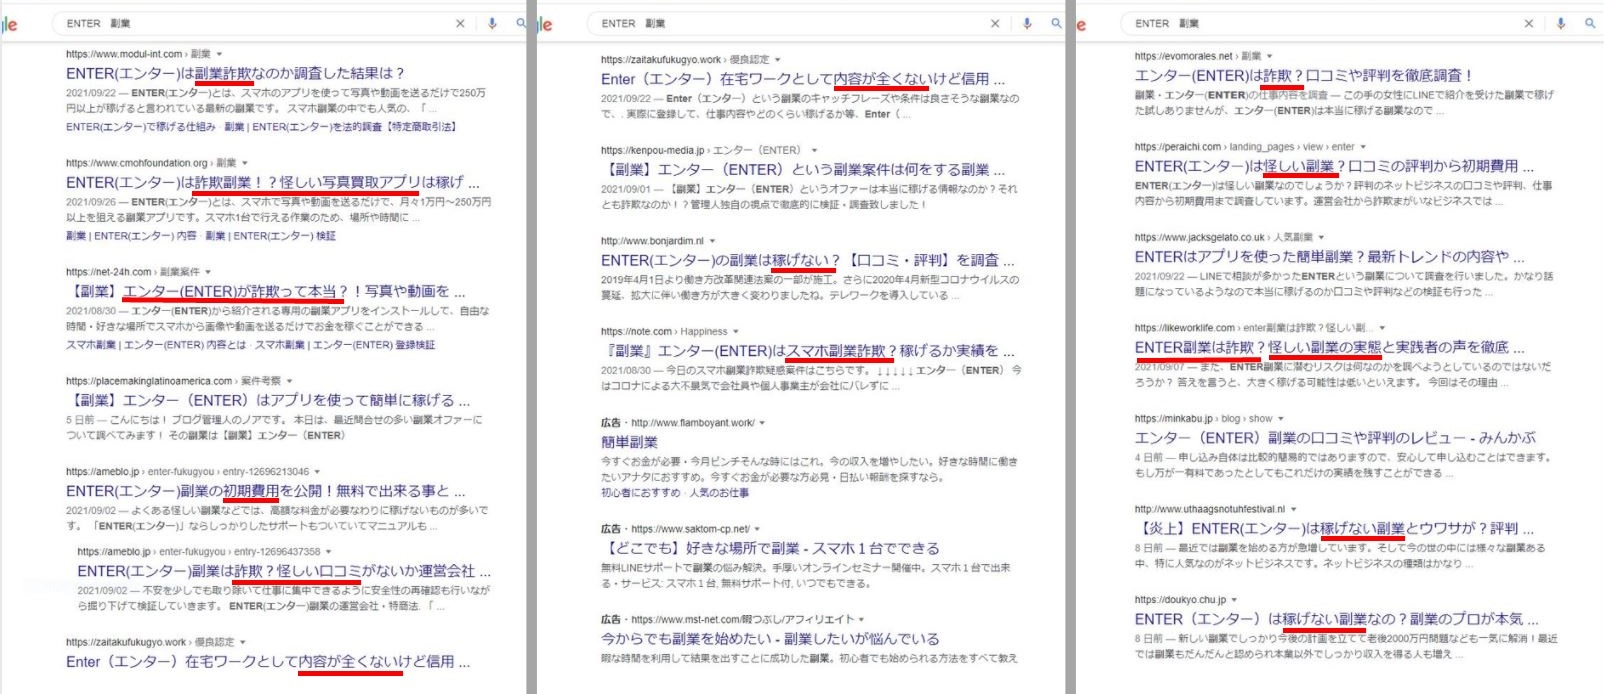Open dropdown beside ameblo.jp entry-12696437358 URL

(328, 551)
